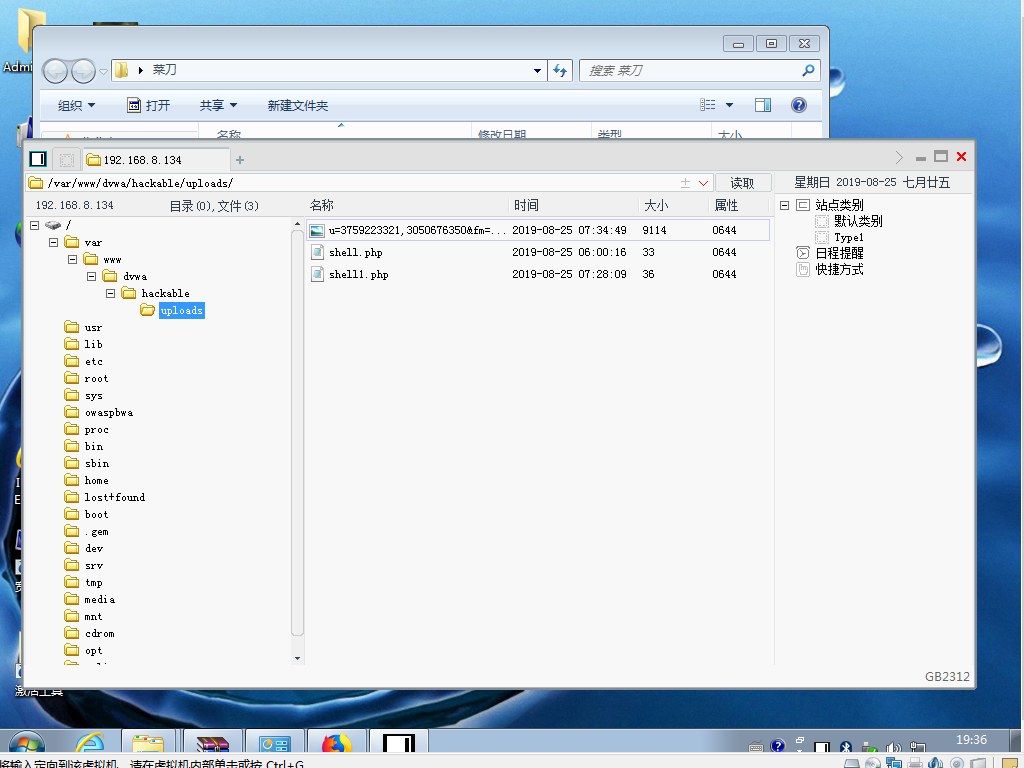
Task: Click Explorer help icon
Action: (x=798, y=105)
